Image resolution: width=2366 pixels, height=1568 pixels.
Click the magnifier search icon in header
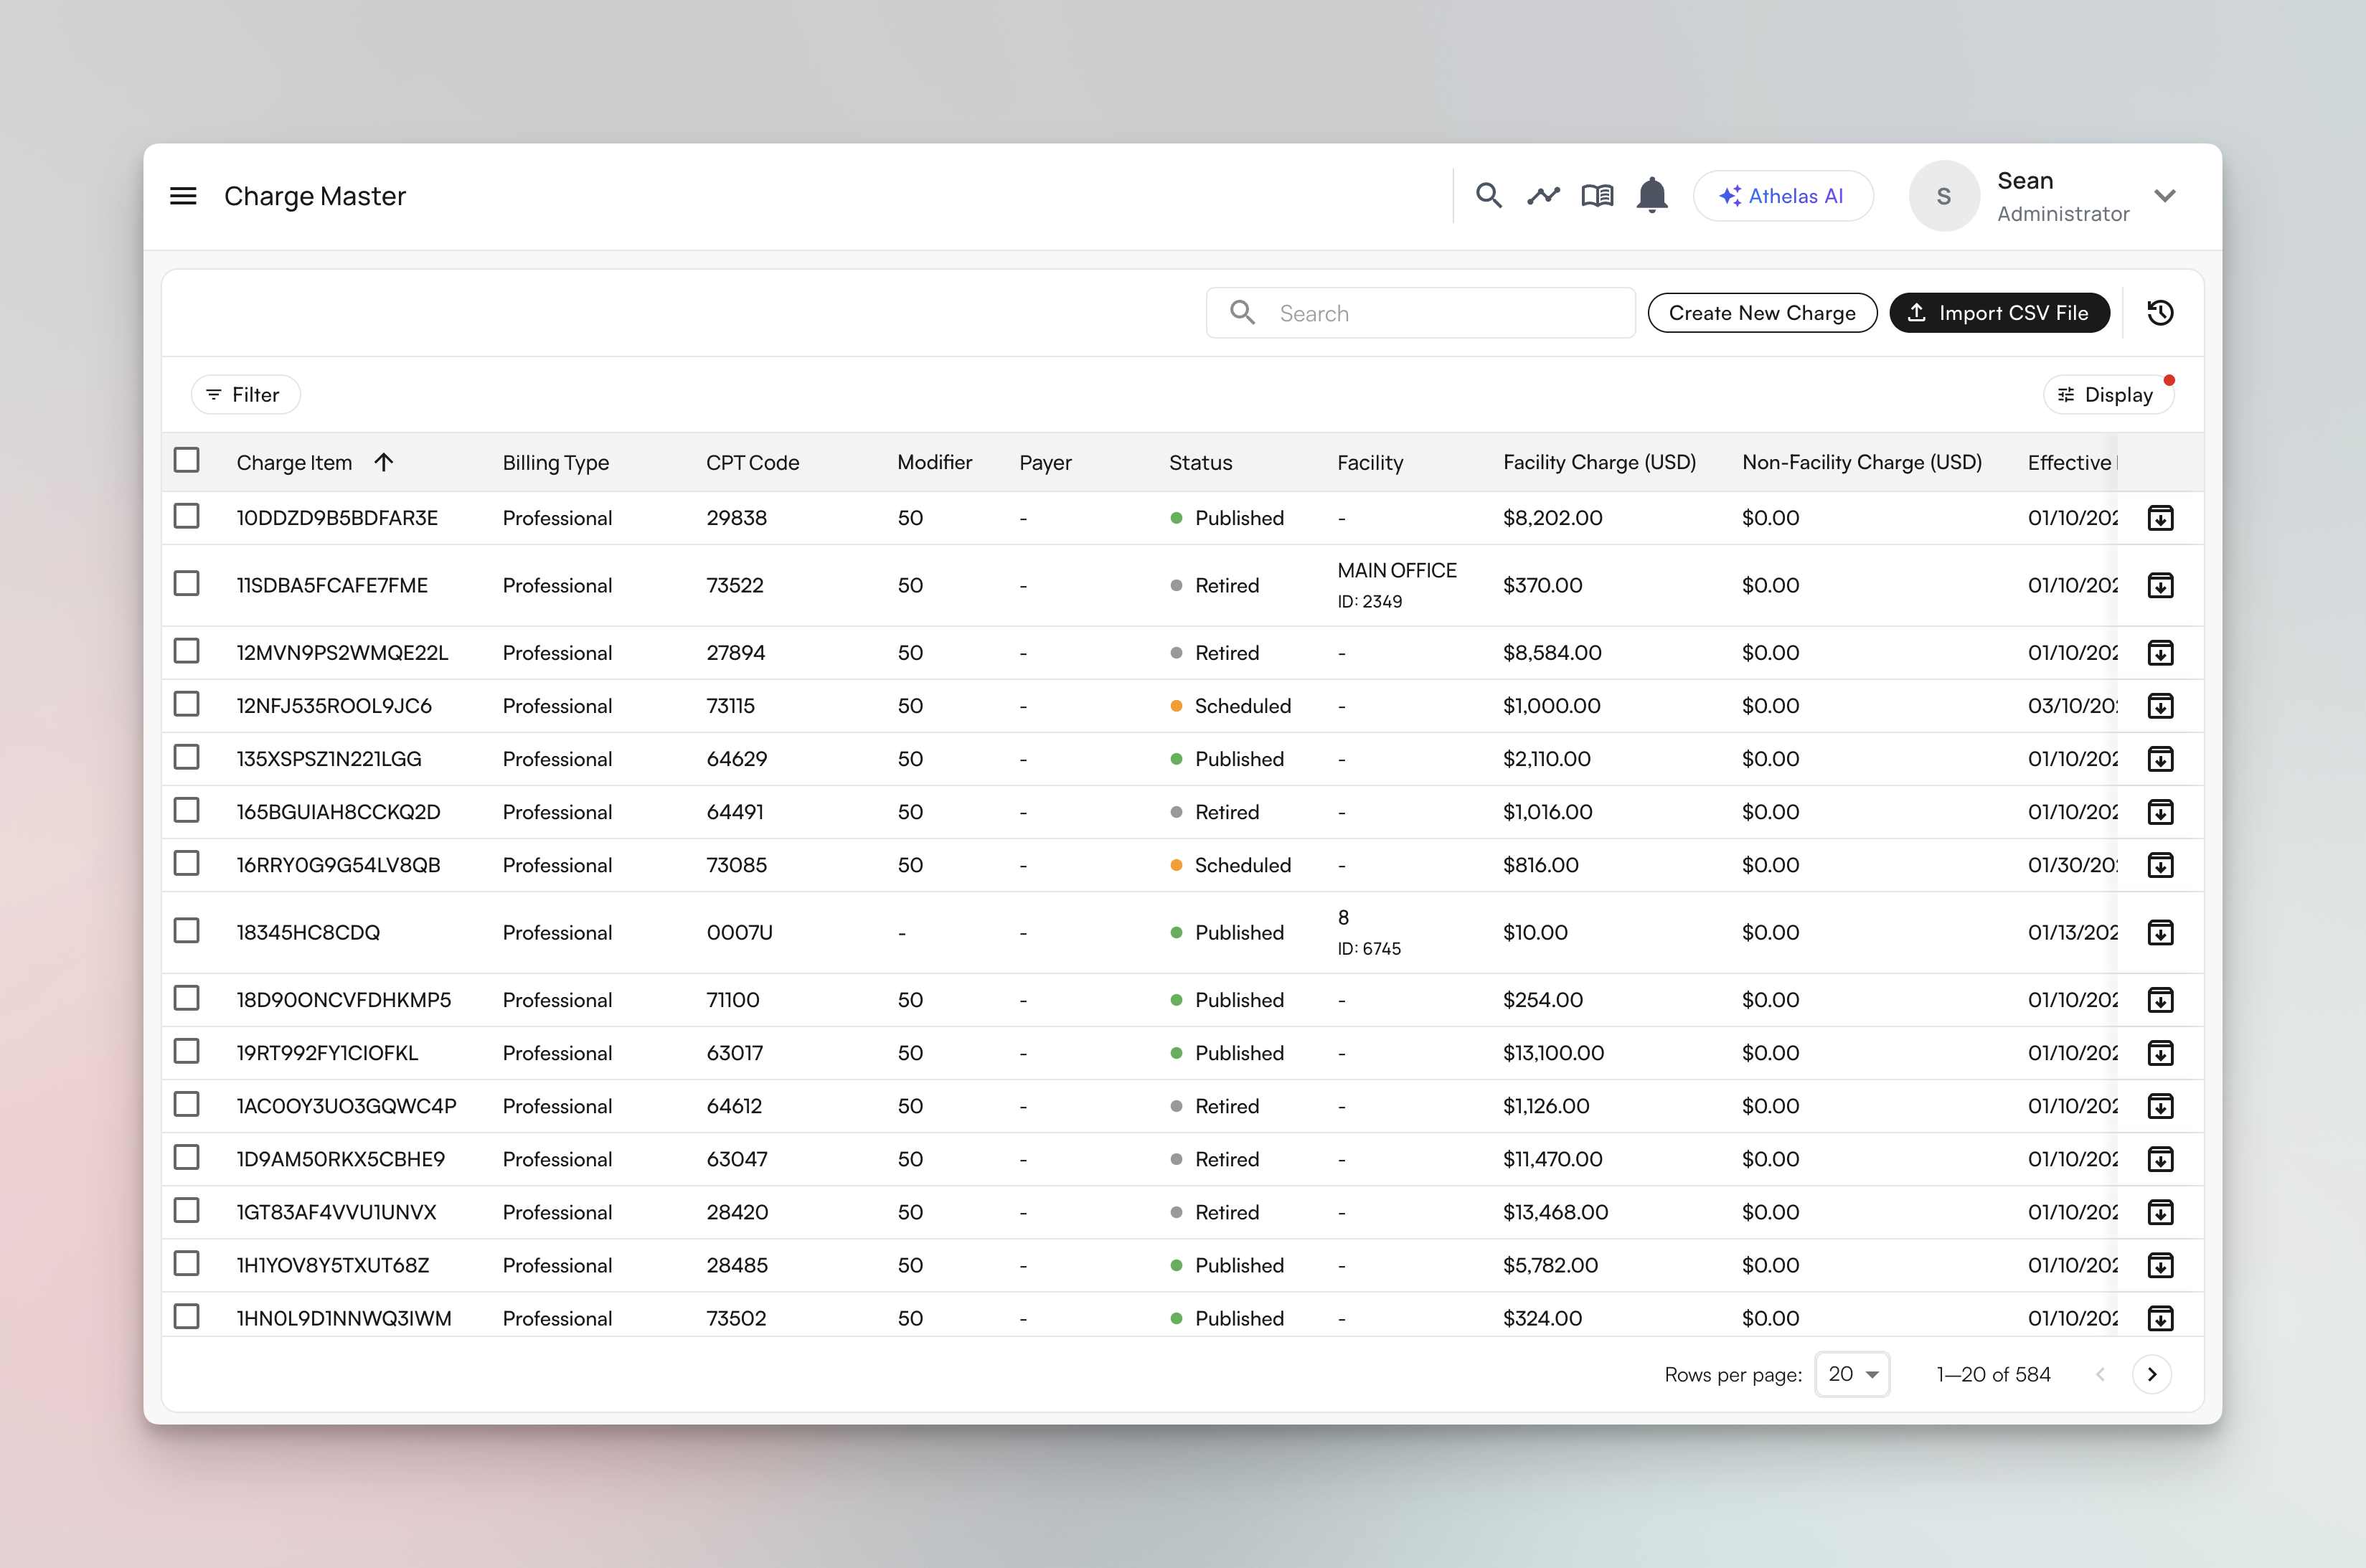click(1488, 196)
